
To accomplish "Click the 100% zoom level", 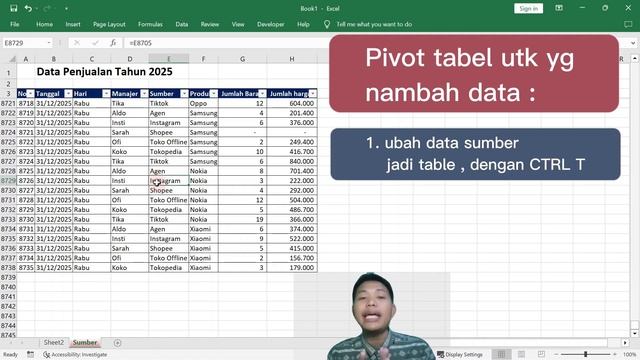I will click(x=629, y=354).
